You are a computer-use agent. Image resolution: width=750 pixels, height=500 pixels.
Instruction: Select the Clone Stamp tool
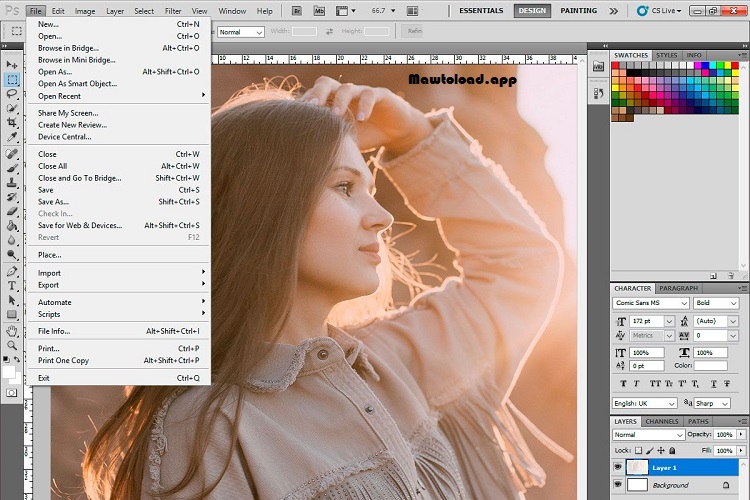pos(12,182)
